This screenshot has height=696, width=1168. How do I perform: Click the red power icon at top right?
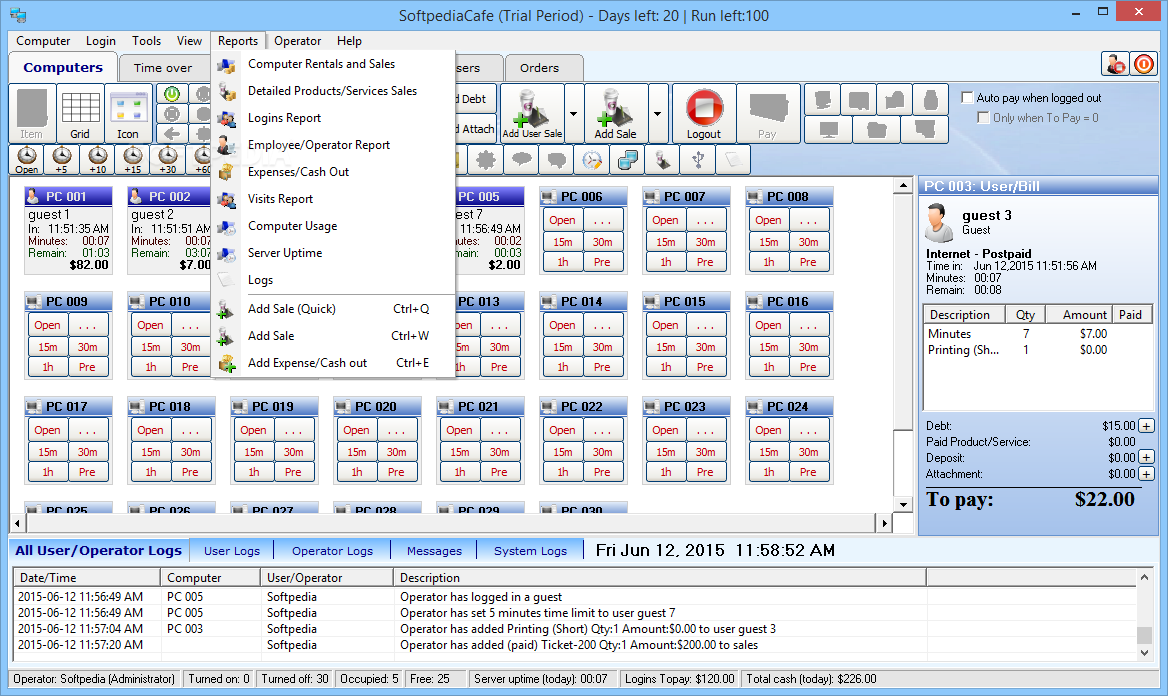(x=1143, y=64)
